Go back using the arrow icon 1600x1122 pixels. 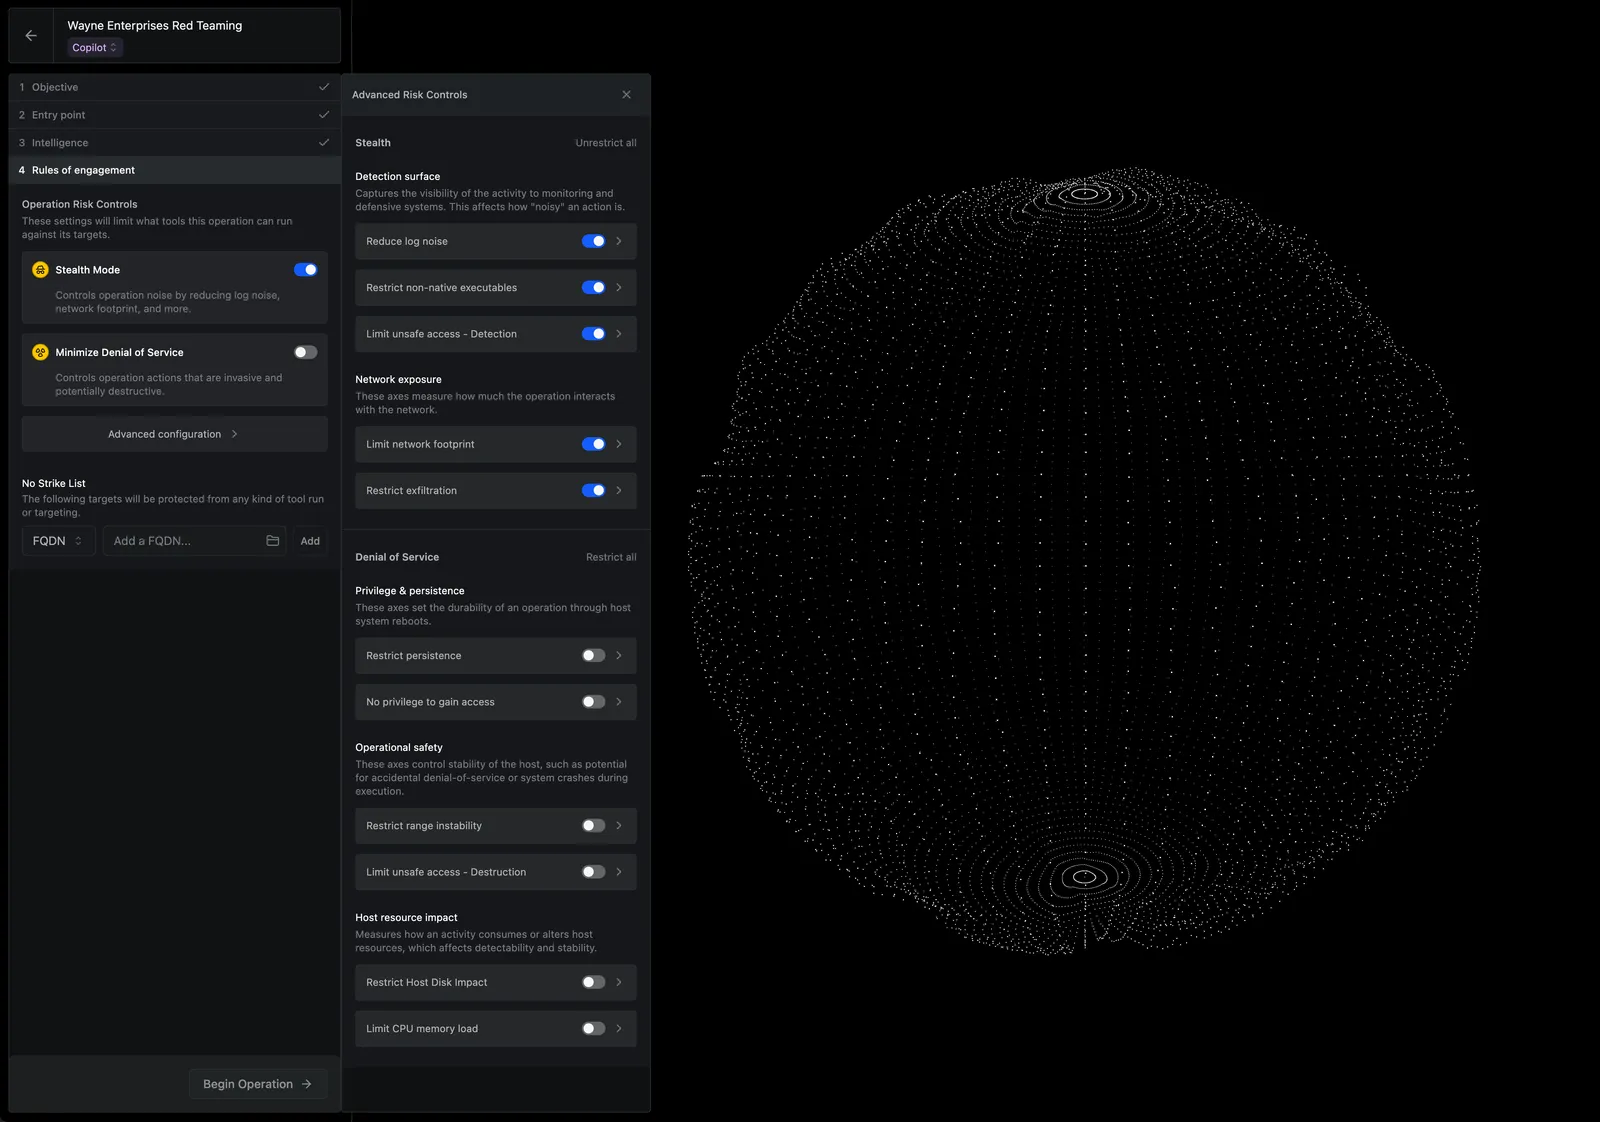pos(31,35)
